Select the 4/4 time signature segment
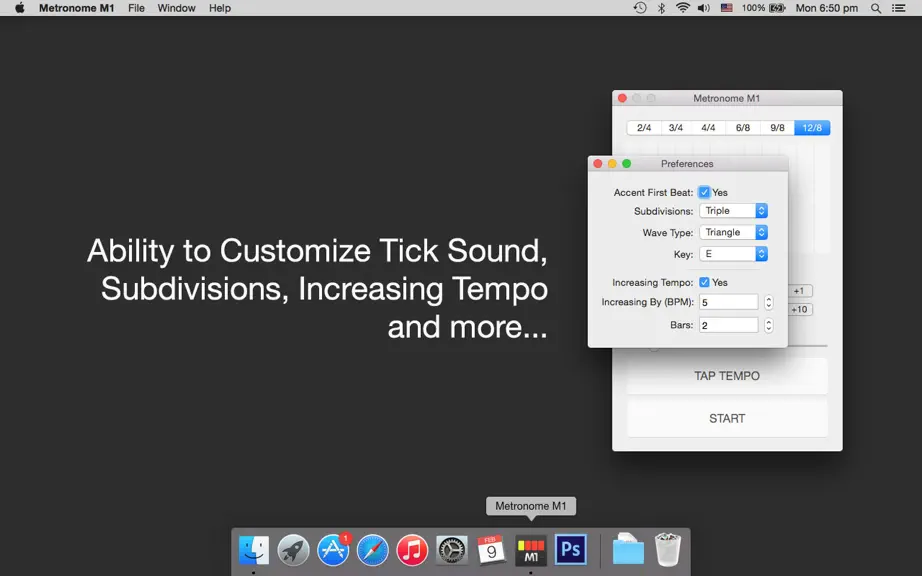The height and width of the screenshot is (576, 922). (708, 128)
